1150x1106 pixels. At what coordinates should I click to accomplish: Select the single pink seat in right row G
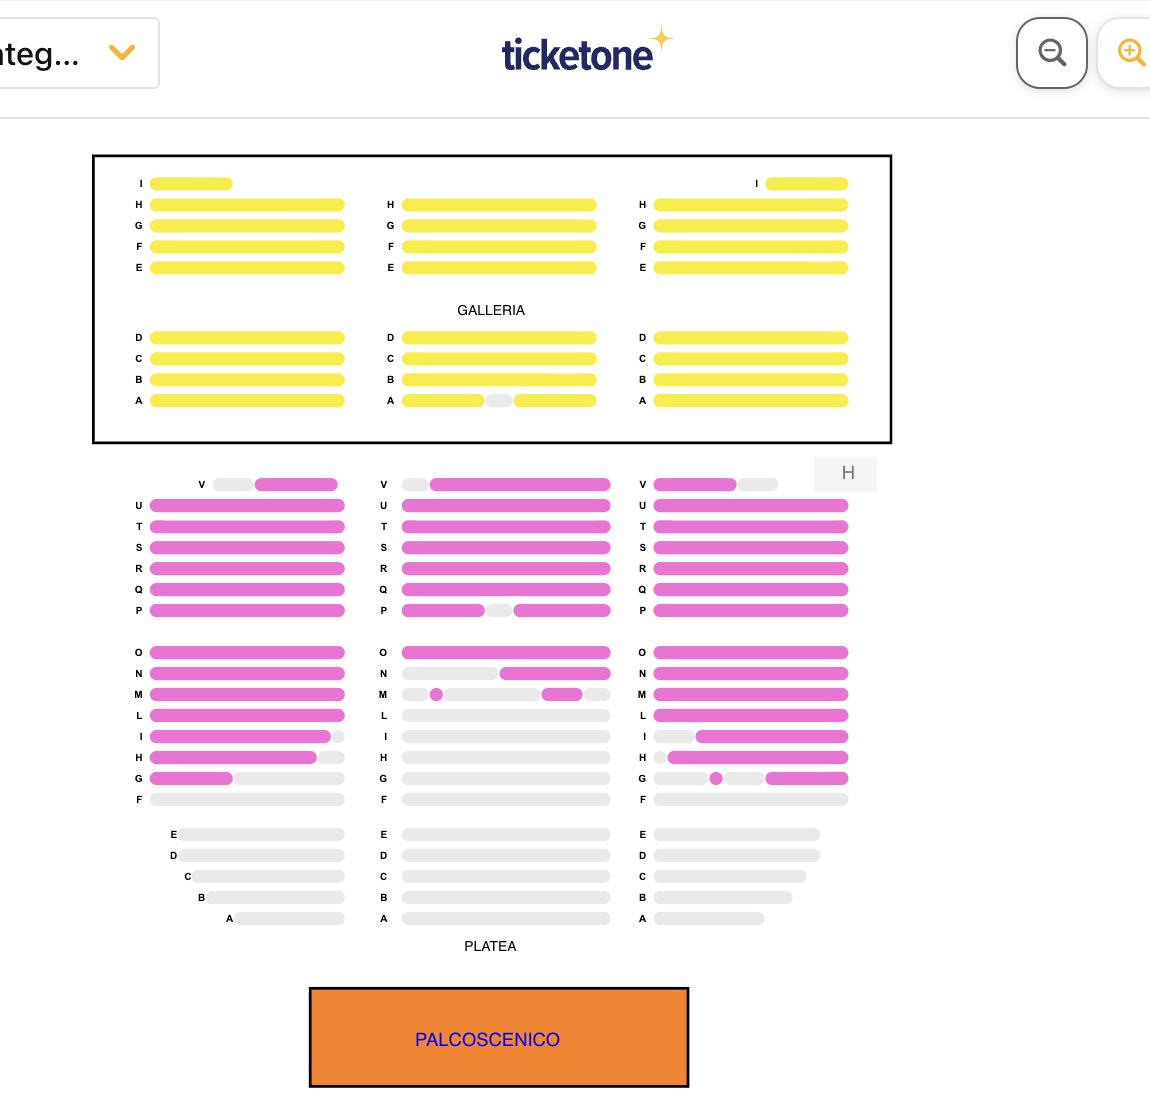click(x=716, y=779)
